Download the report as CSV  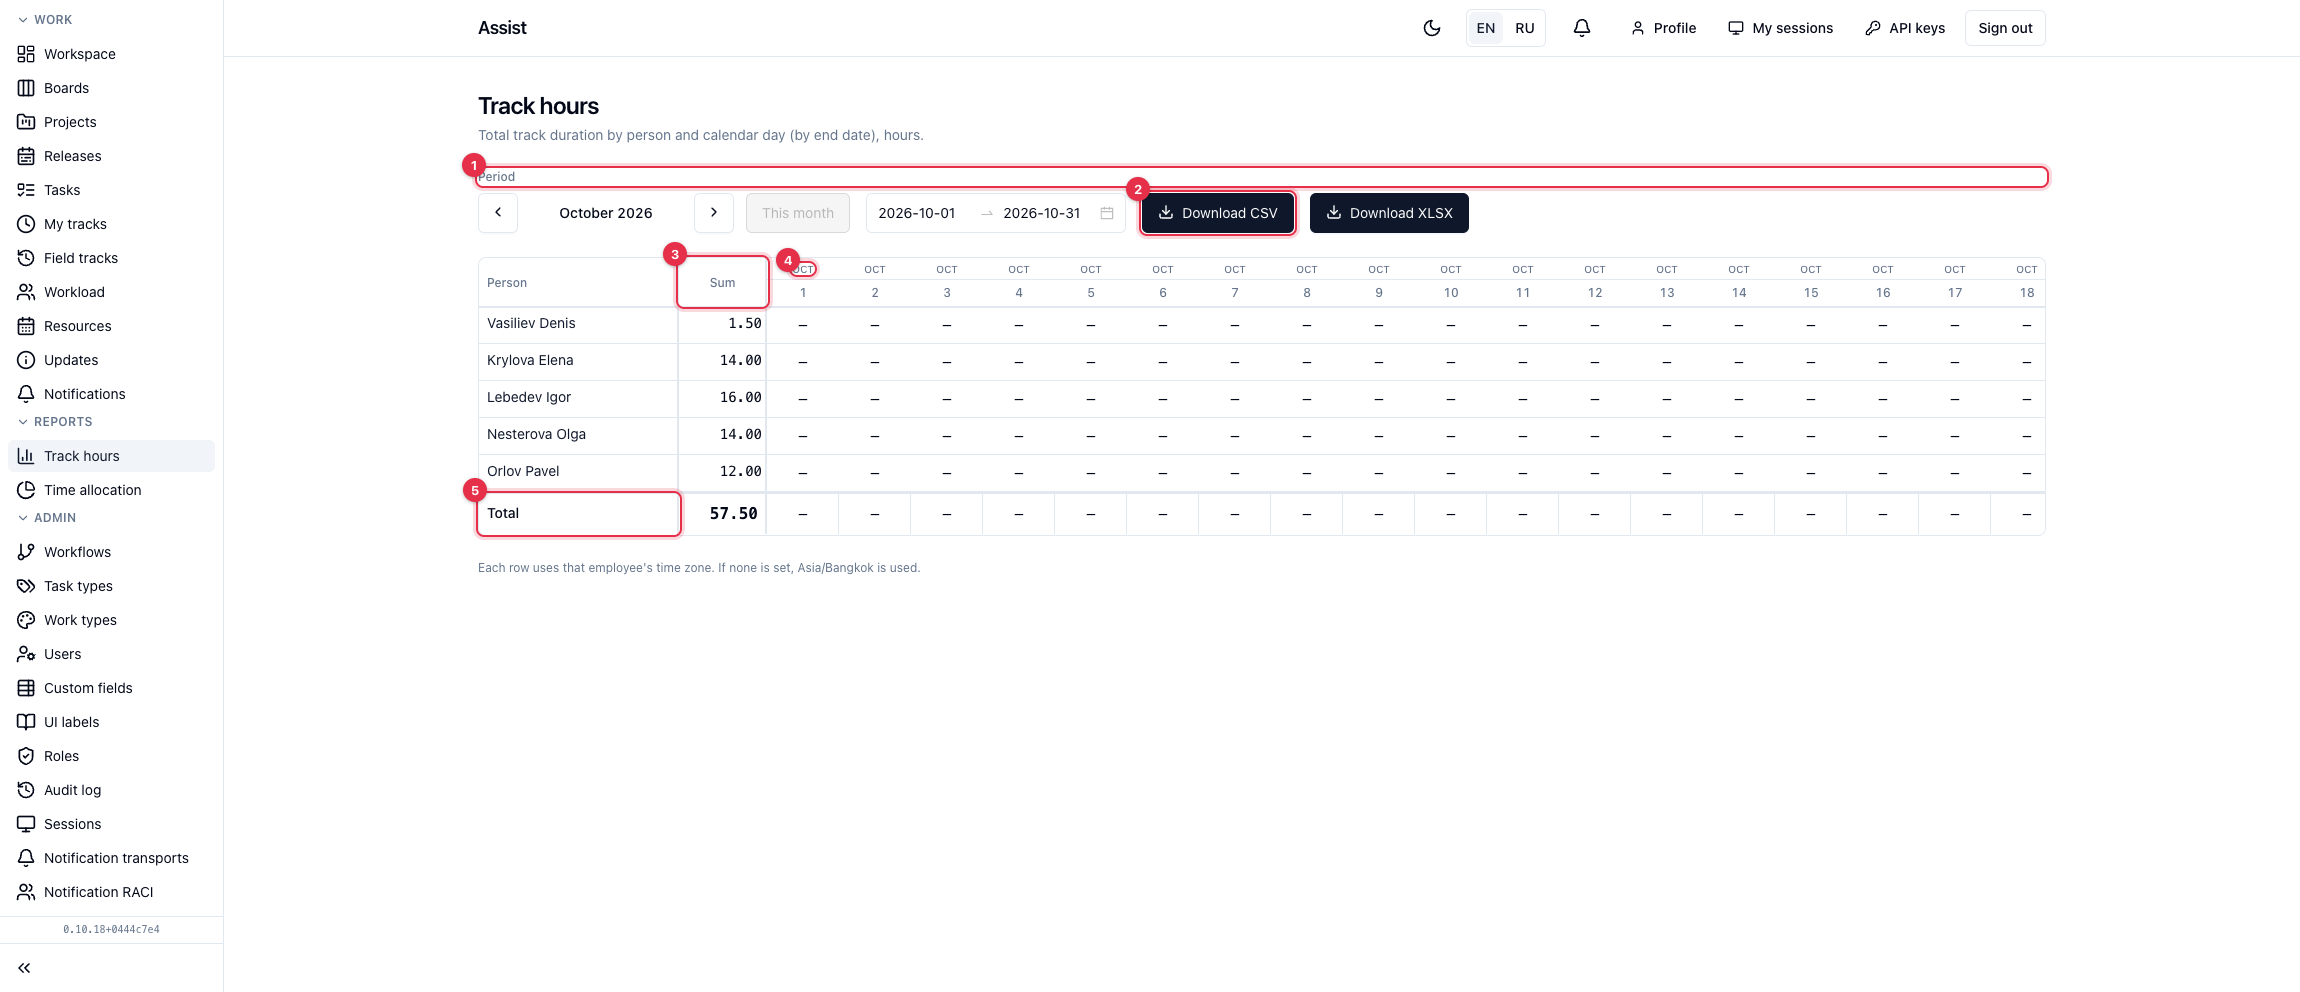[x=1218, y=213]
